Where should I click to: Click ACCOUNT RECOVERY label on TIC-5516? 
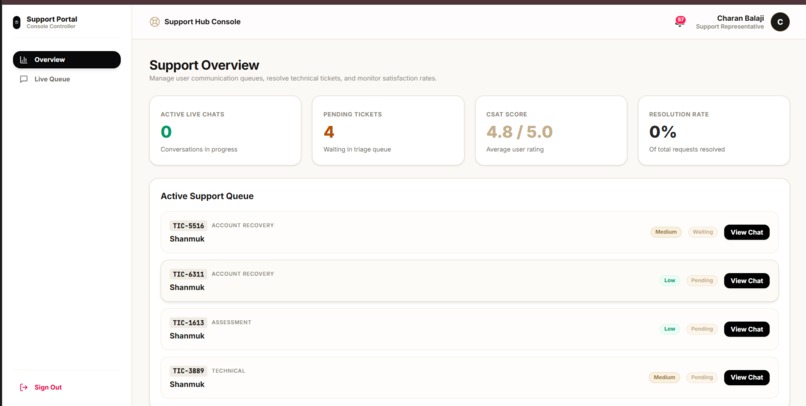pyautogui.click(x=243, y=226)
